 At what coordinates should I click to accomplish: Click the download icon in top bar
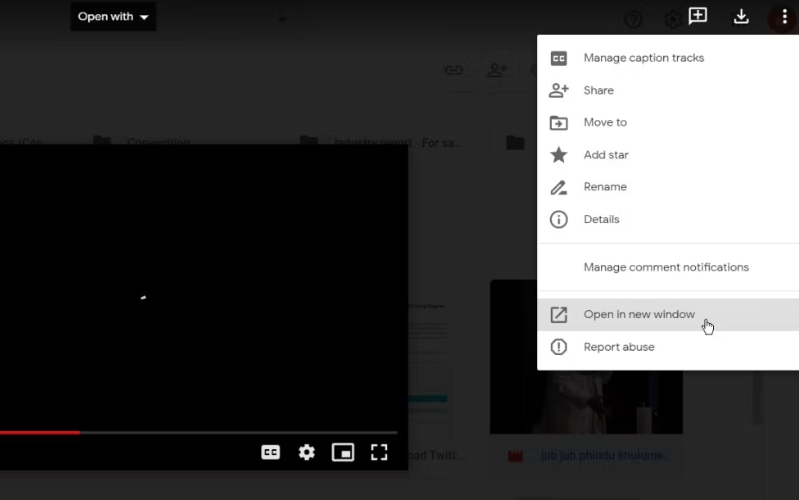741,17
